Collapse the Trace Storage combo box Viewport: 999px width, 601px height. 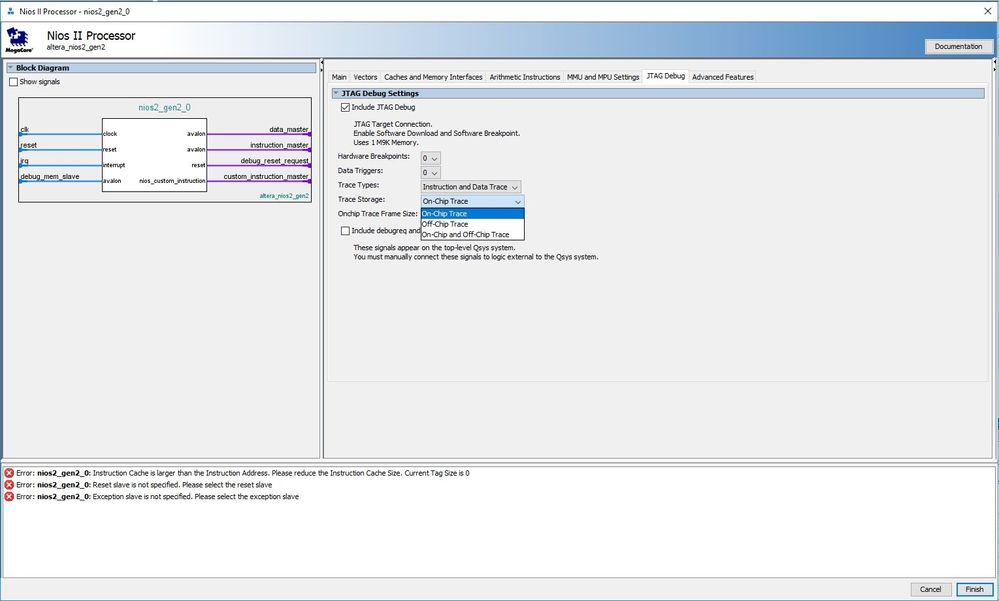coord(472,201)
